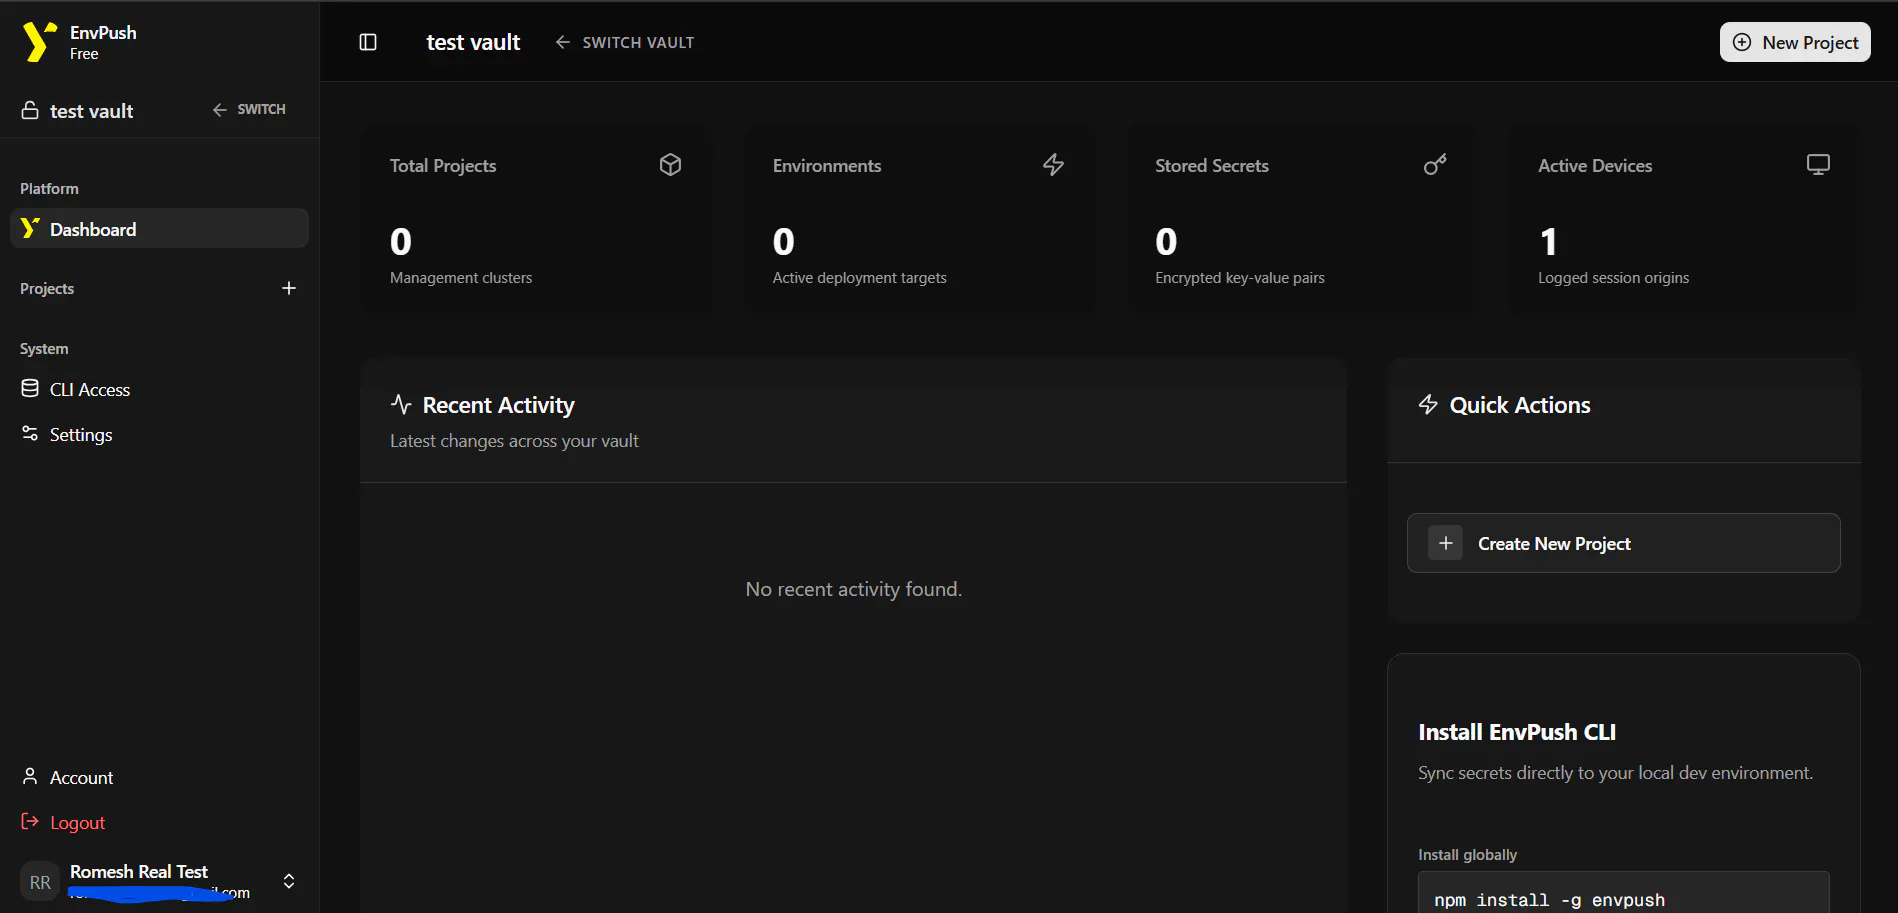1898x913 pixels.
Task: Click the 'Latest changes across your vault' text
Action: coord(514,441)
